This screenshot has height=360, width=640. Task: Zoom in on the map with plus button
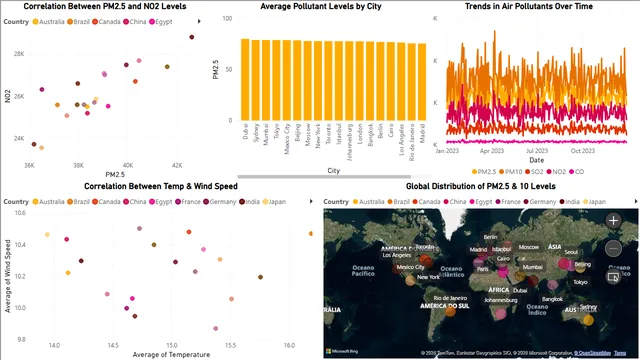pyautogui.click(x=613, y=221)
